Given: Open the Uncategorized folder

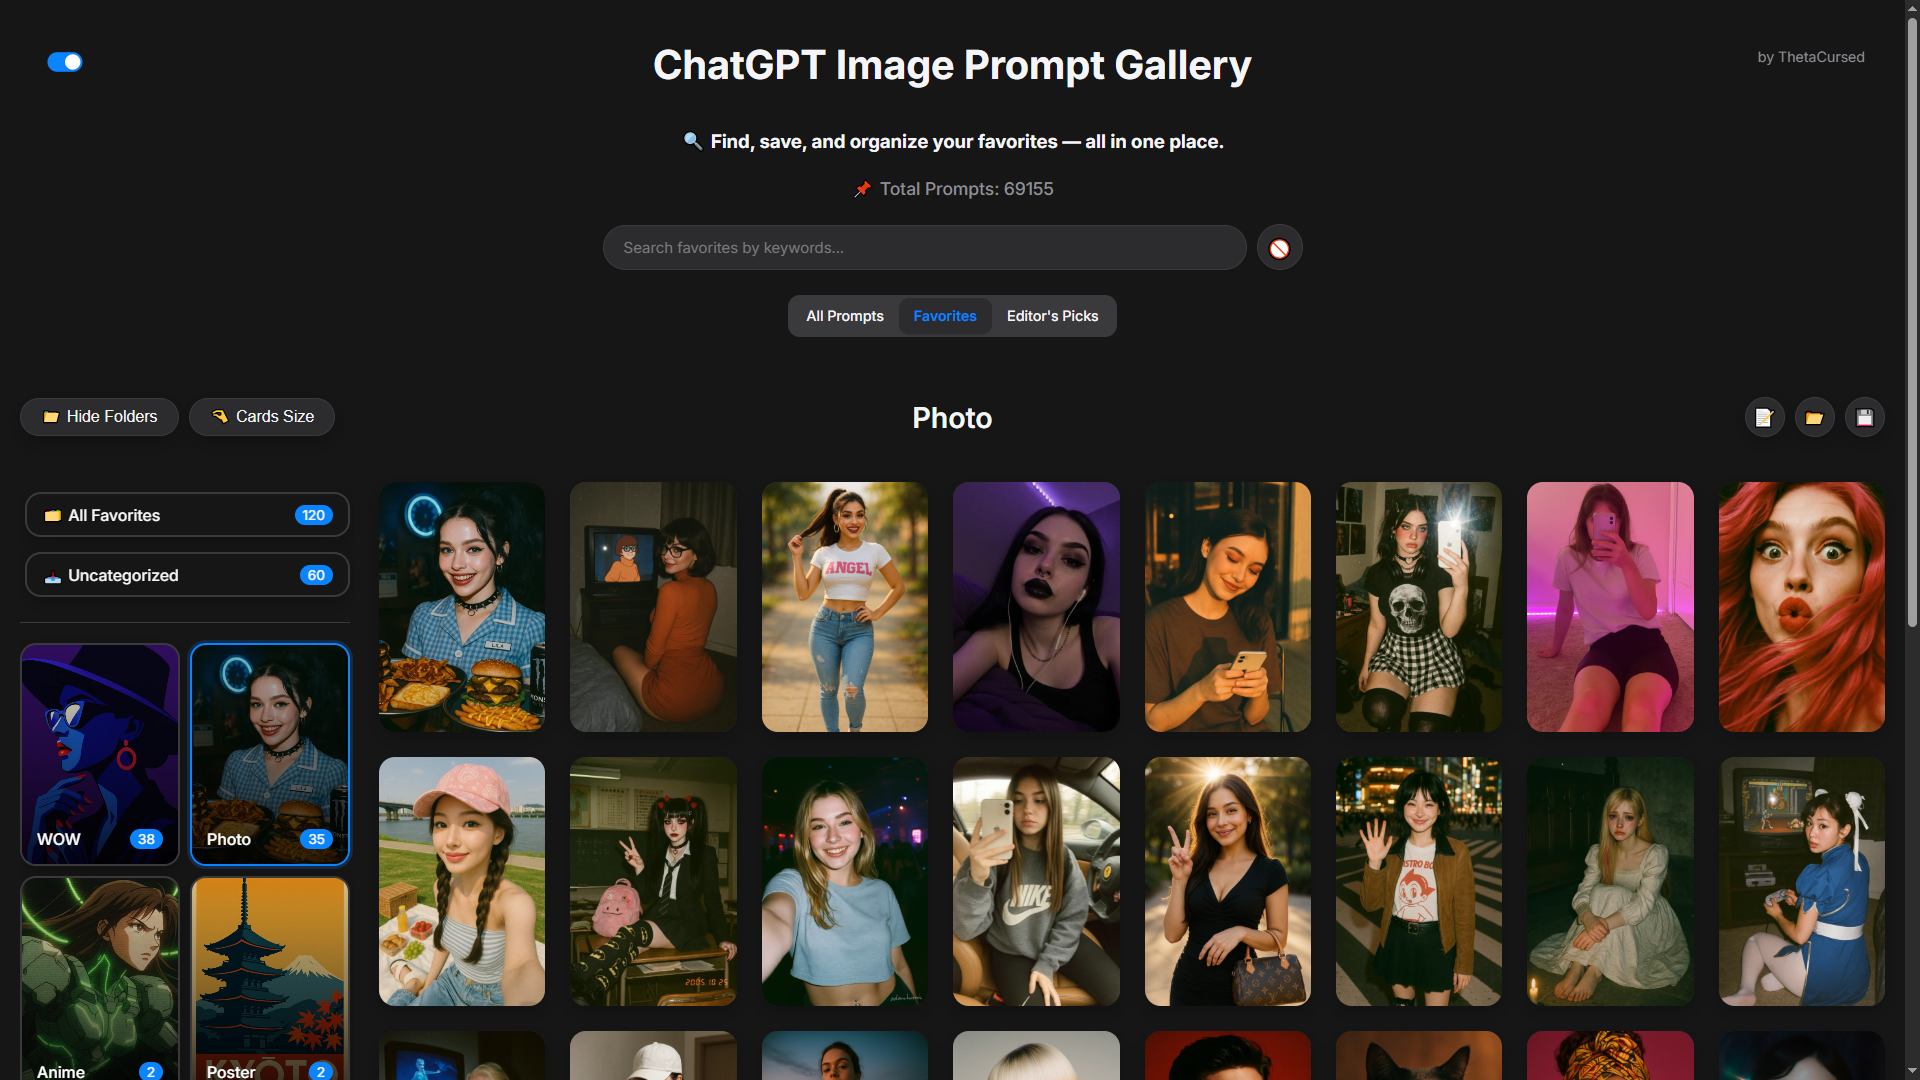Looking at the screenshot, I should point(187,575).
